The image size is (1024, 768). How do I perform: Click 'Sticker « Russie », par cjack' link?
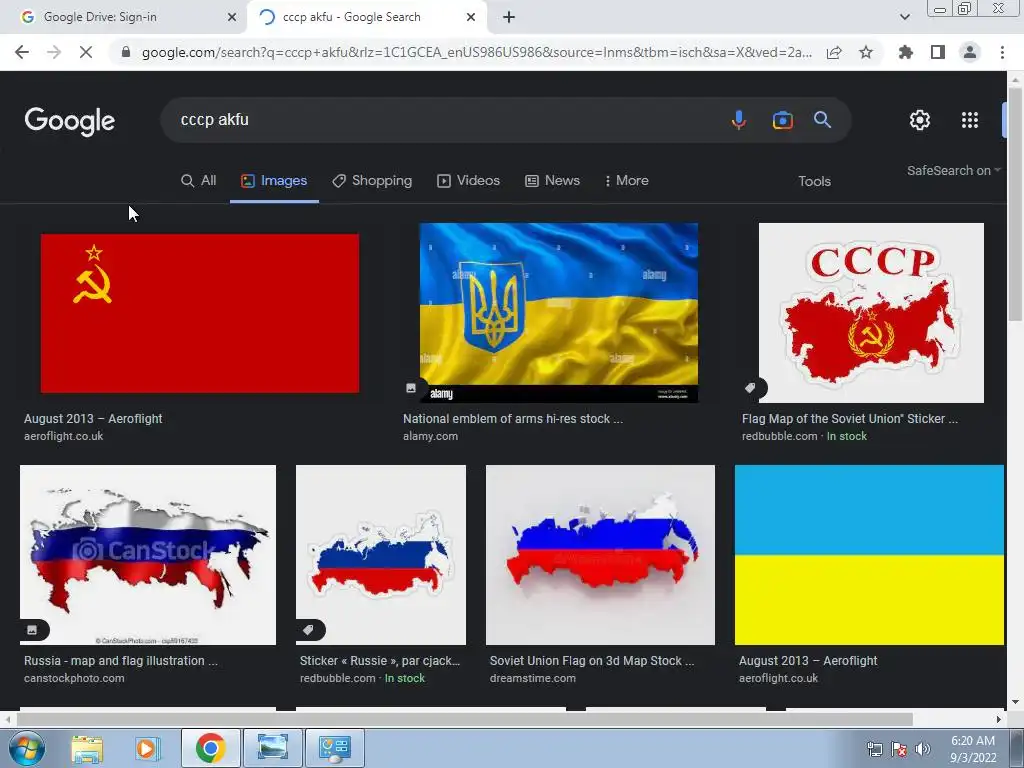tap(380, 661)
